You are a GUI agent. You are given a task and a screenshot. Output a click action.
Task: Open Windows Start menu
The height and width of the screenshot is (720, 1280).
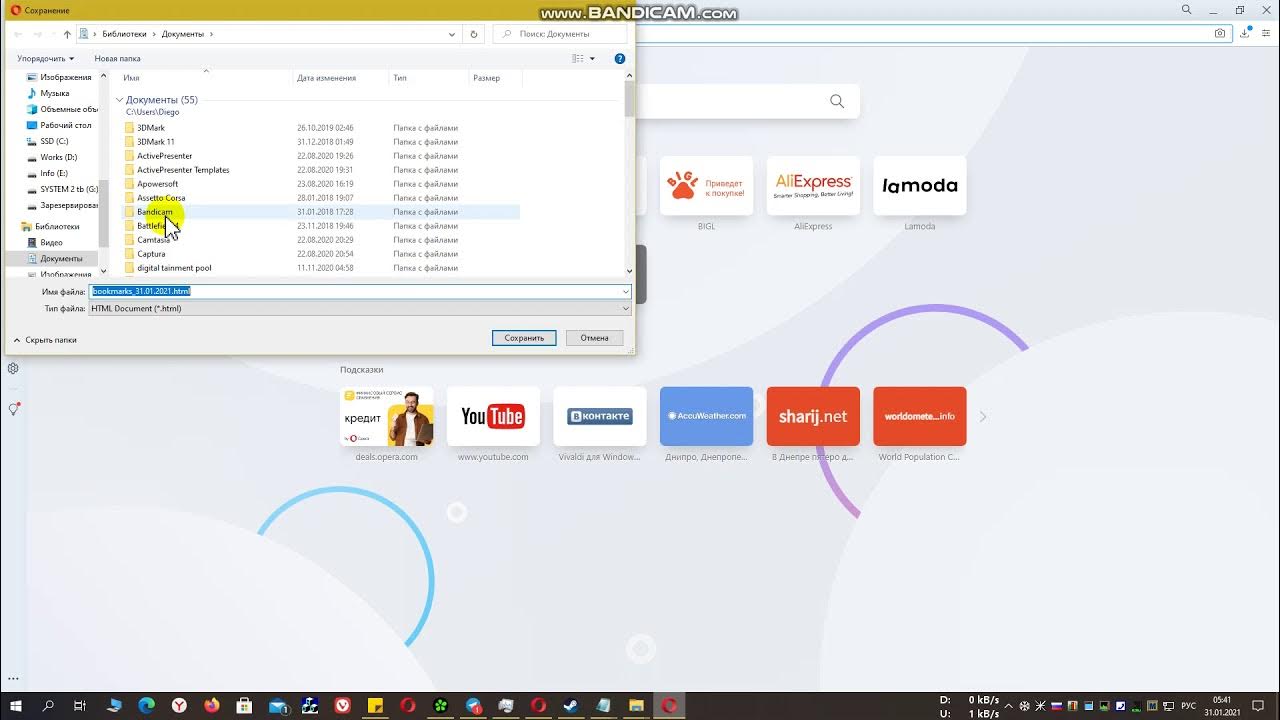click(16, 706)
